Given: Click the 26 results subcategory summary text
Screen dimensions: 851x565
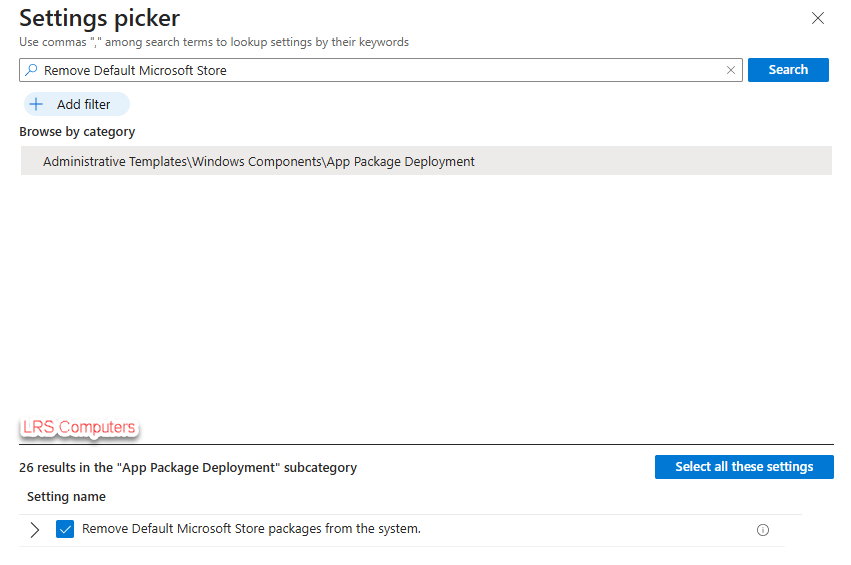Looking at the screenshot, I should pos(188,467).
